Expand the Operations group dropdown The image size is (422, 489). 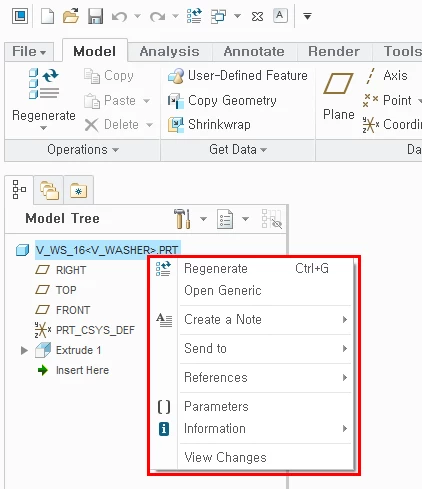[83, 150]
